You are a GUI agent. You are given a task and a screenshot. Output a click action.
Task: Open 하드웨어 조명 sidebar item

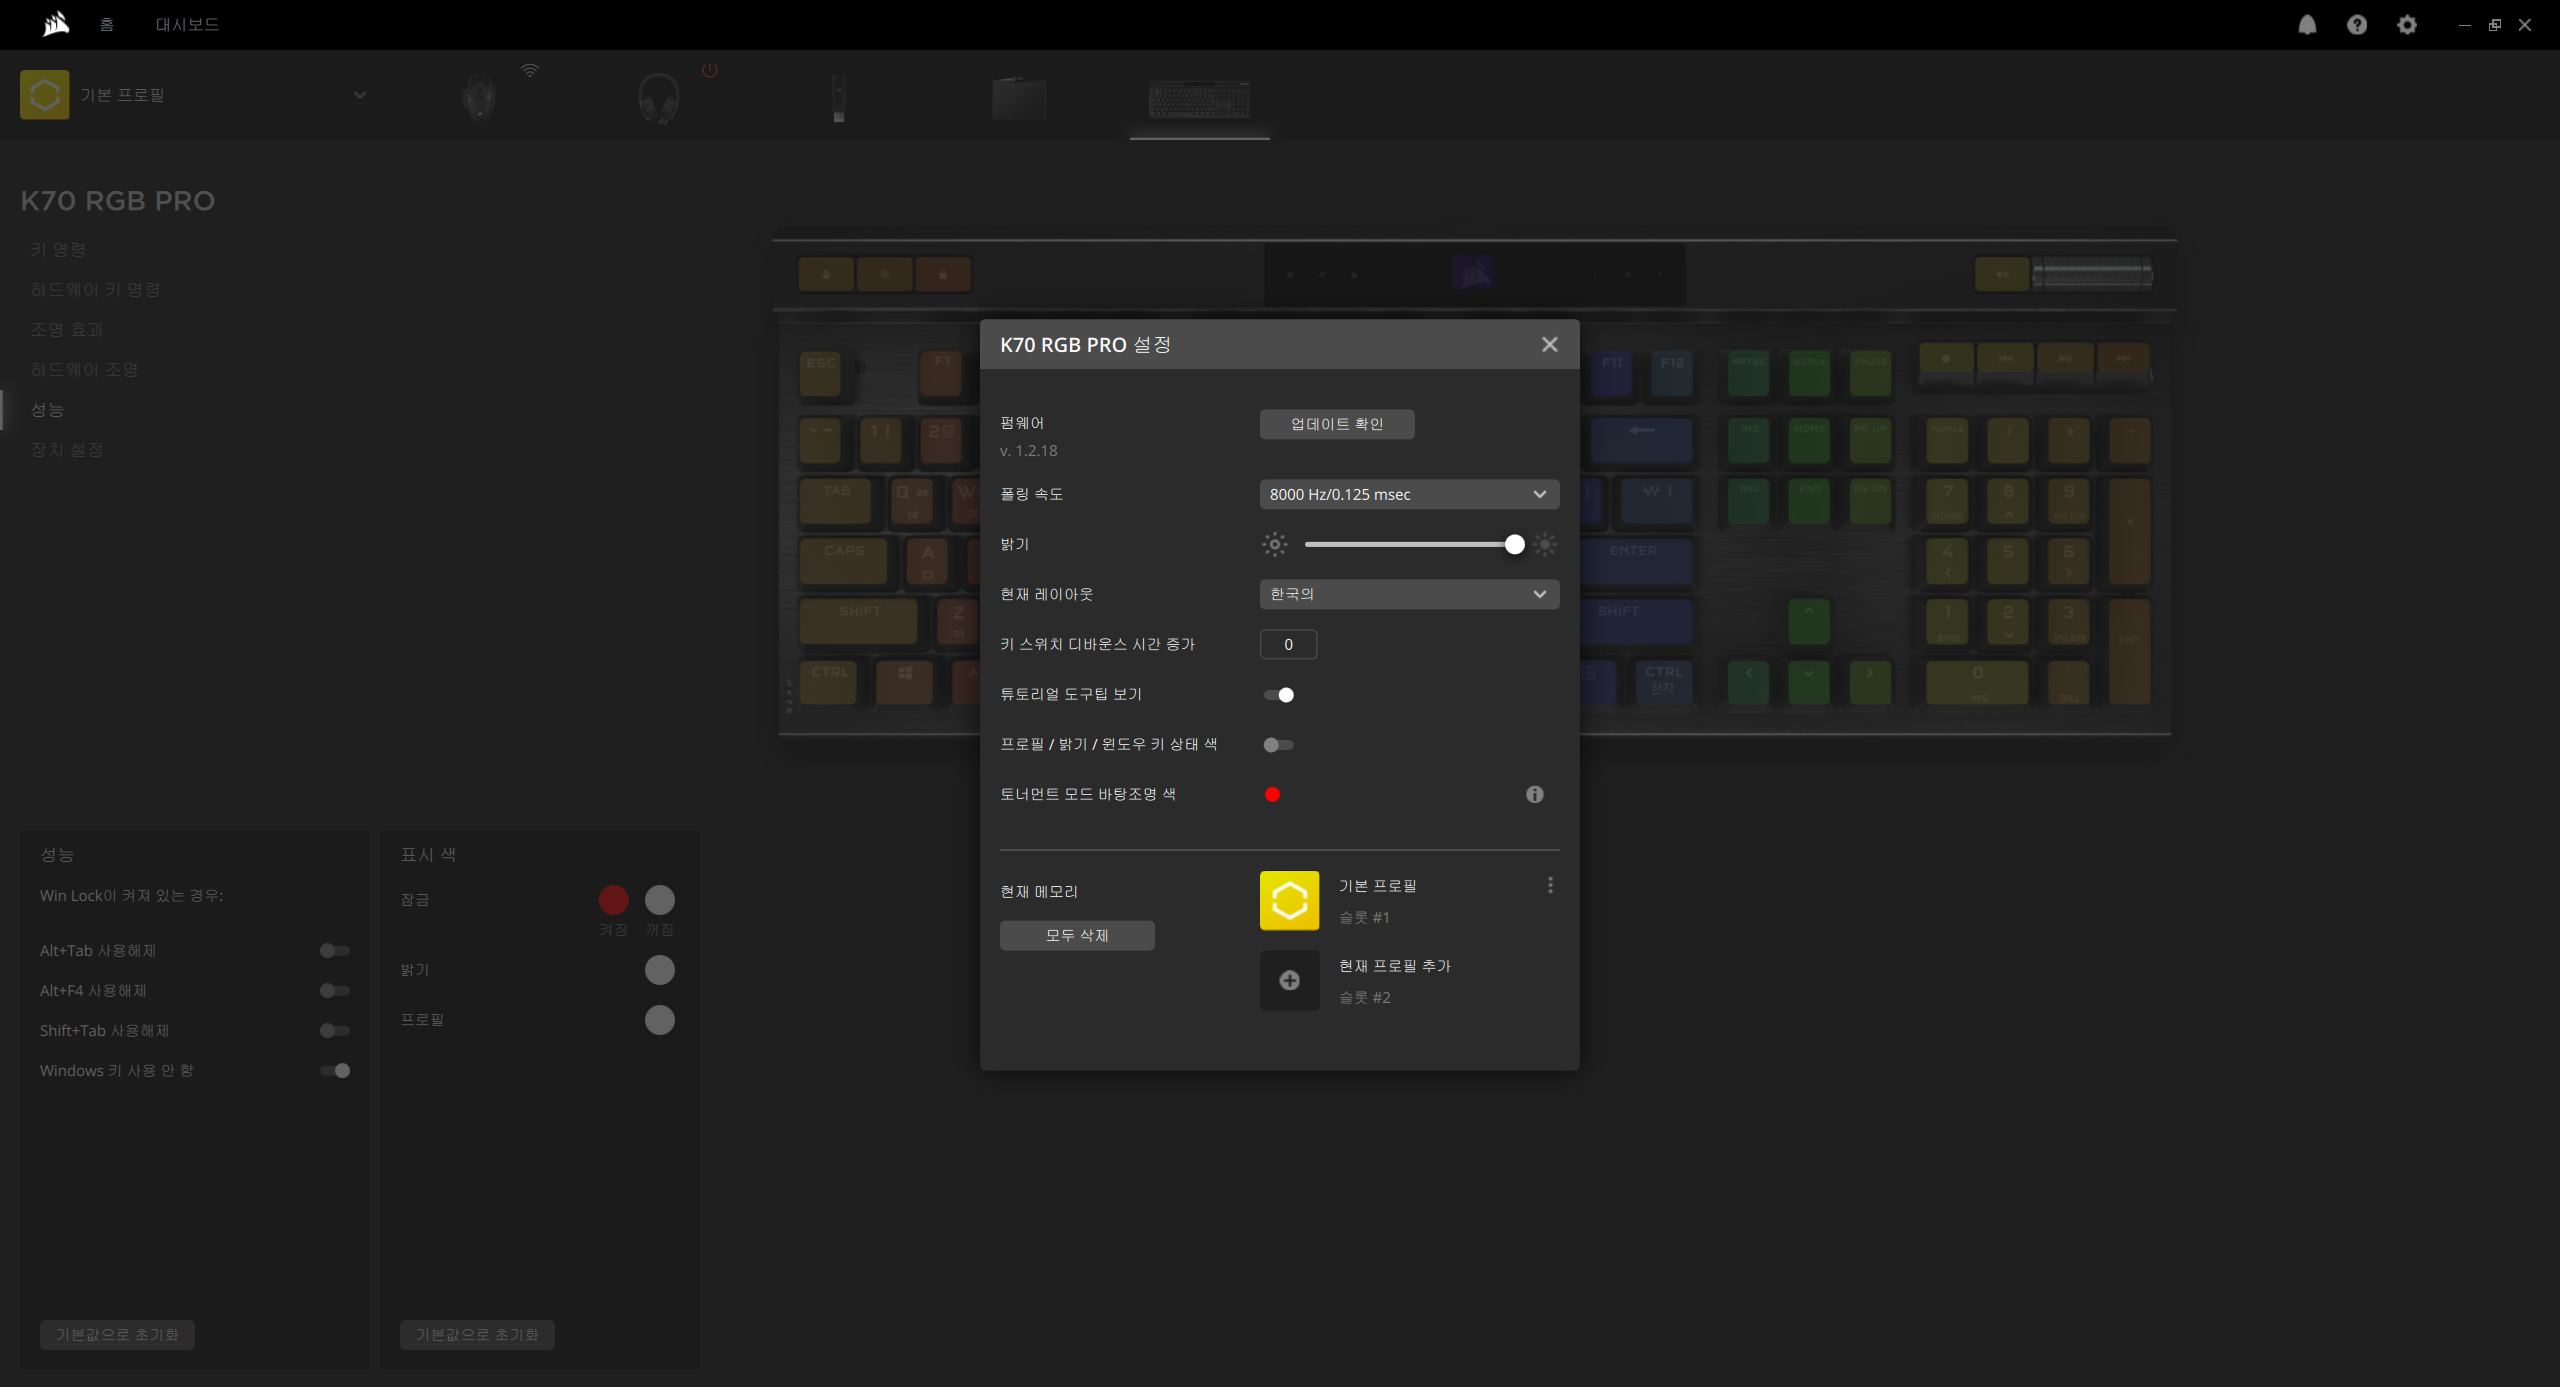tap(84, 369)
